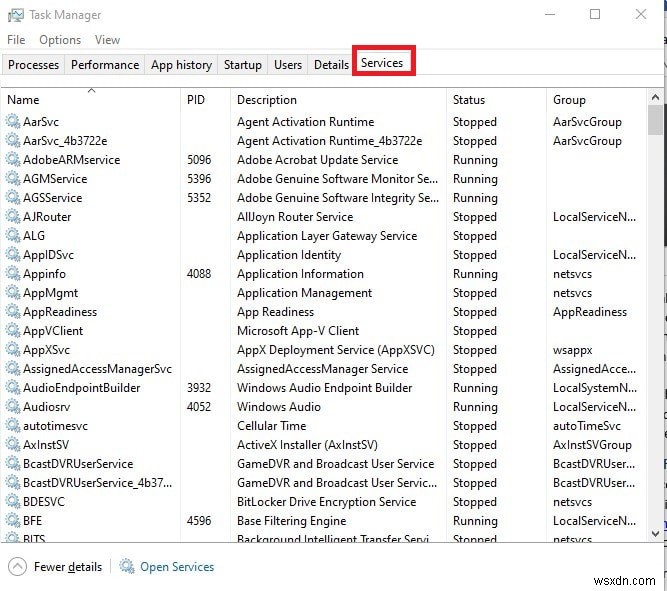The width and height of the screenshot is (667, 591).
Task: Click the Cellular Time description
Action: tap(271, 425)
